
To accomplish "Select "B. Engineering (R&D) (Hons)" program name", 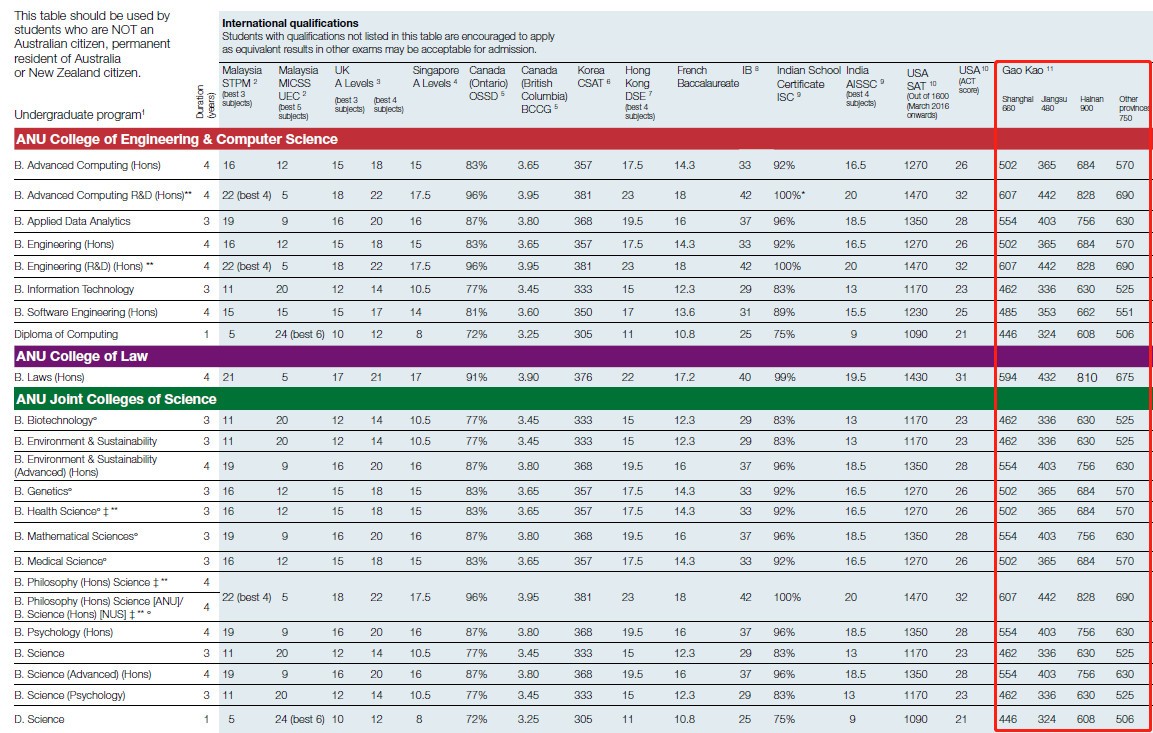I will (x=84, y=266).
